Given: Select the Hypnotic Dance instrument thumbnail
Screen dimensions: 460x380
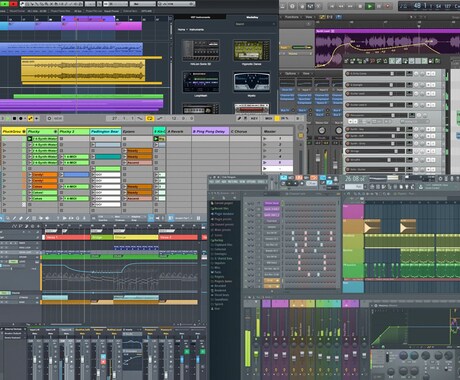Looking at the screenshot, I should pyautogui.click(x=251, y=50).
